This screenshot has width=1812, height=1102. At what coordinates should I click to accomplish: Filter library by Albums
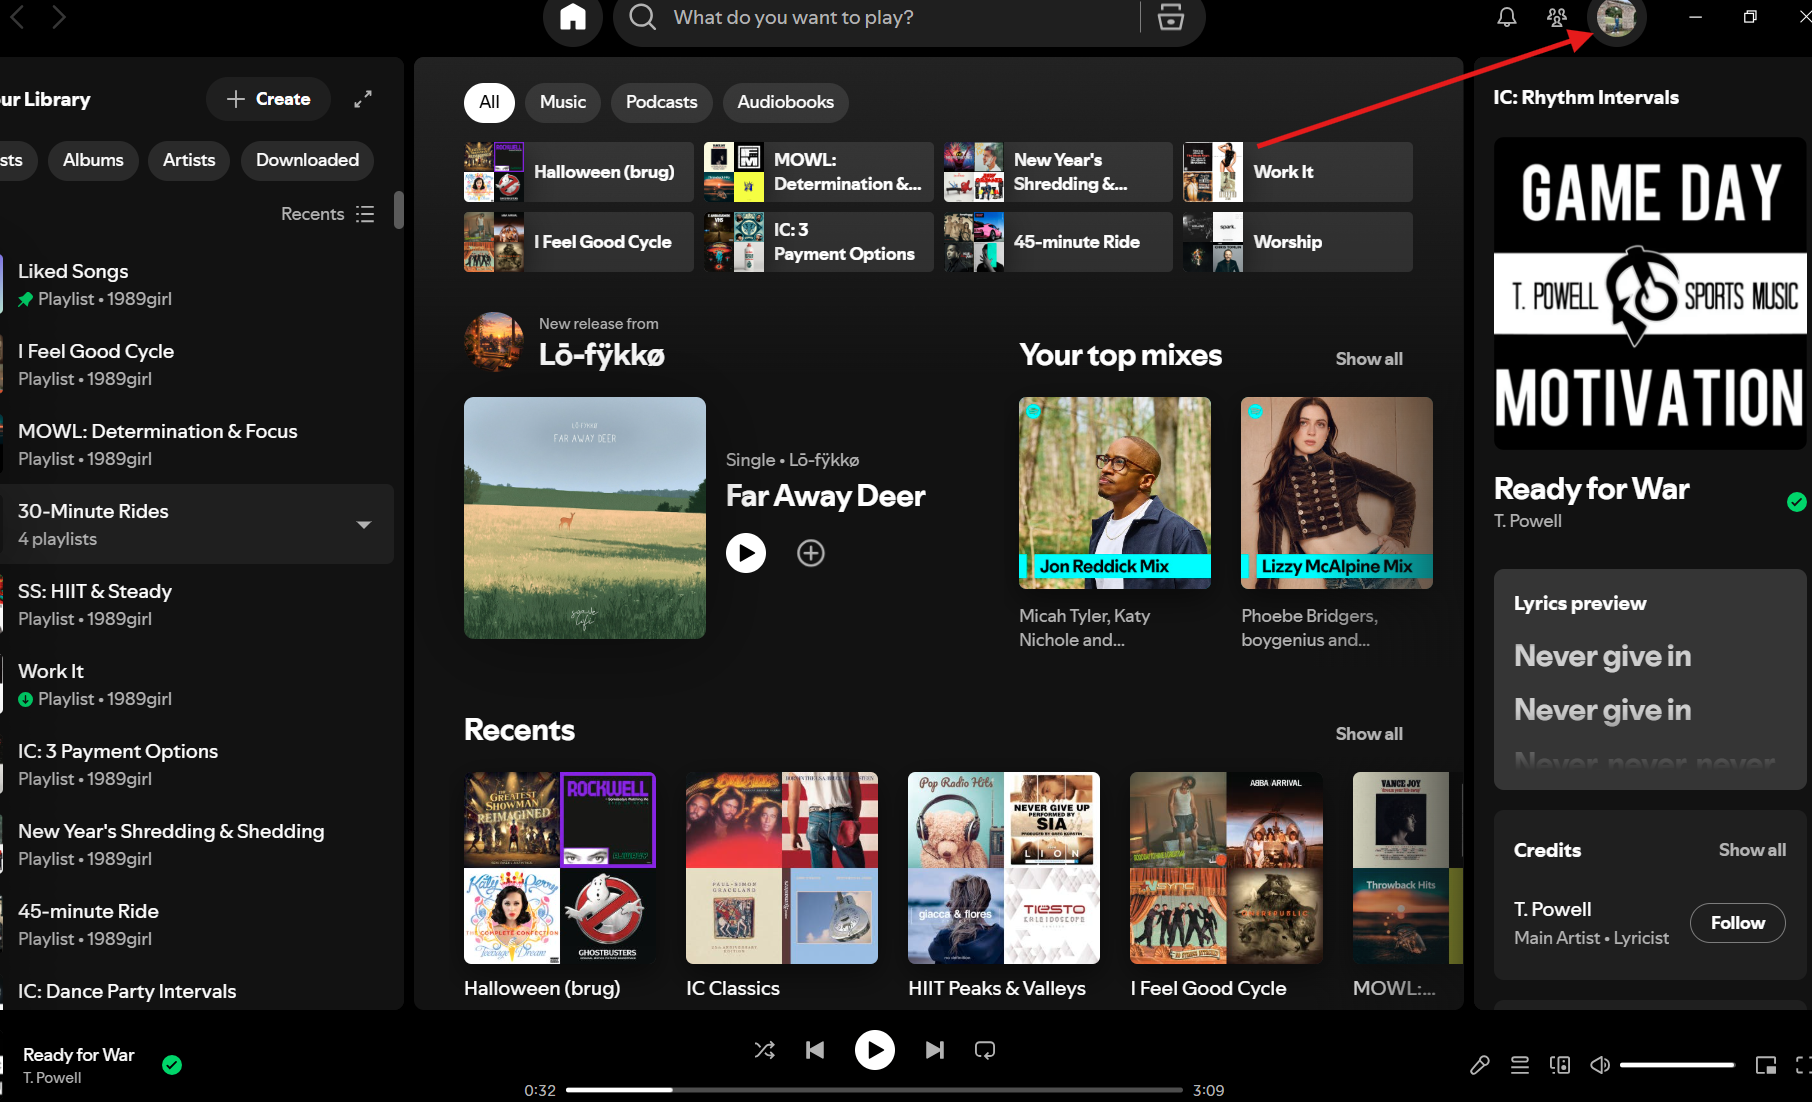[x=93, y=160]
